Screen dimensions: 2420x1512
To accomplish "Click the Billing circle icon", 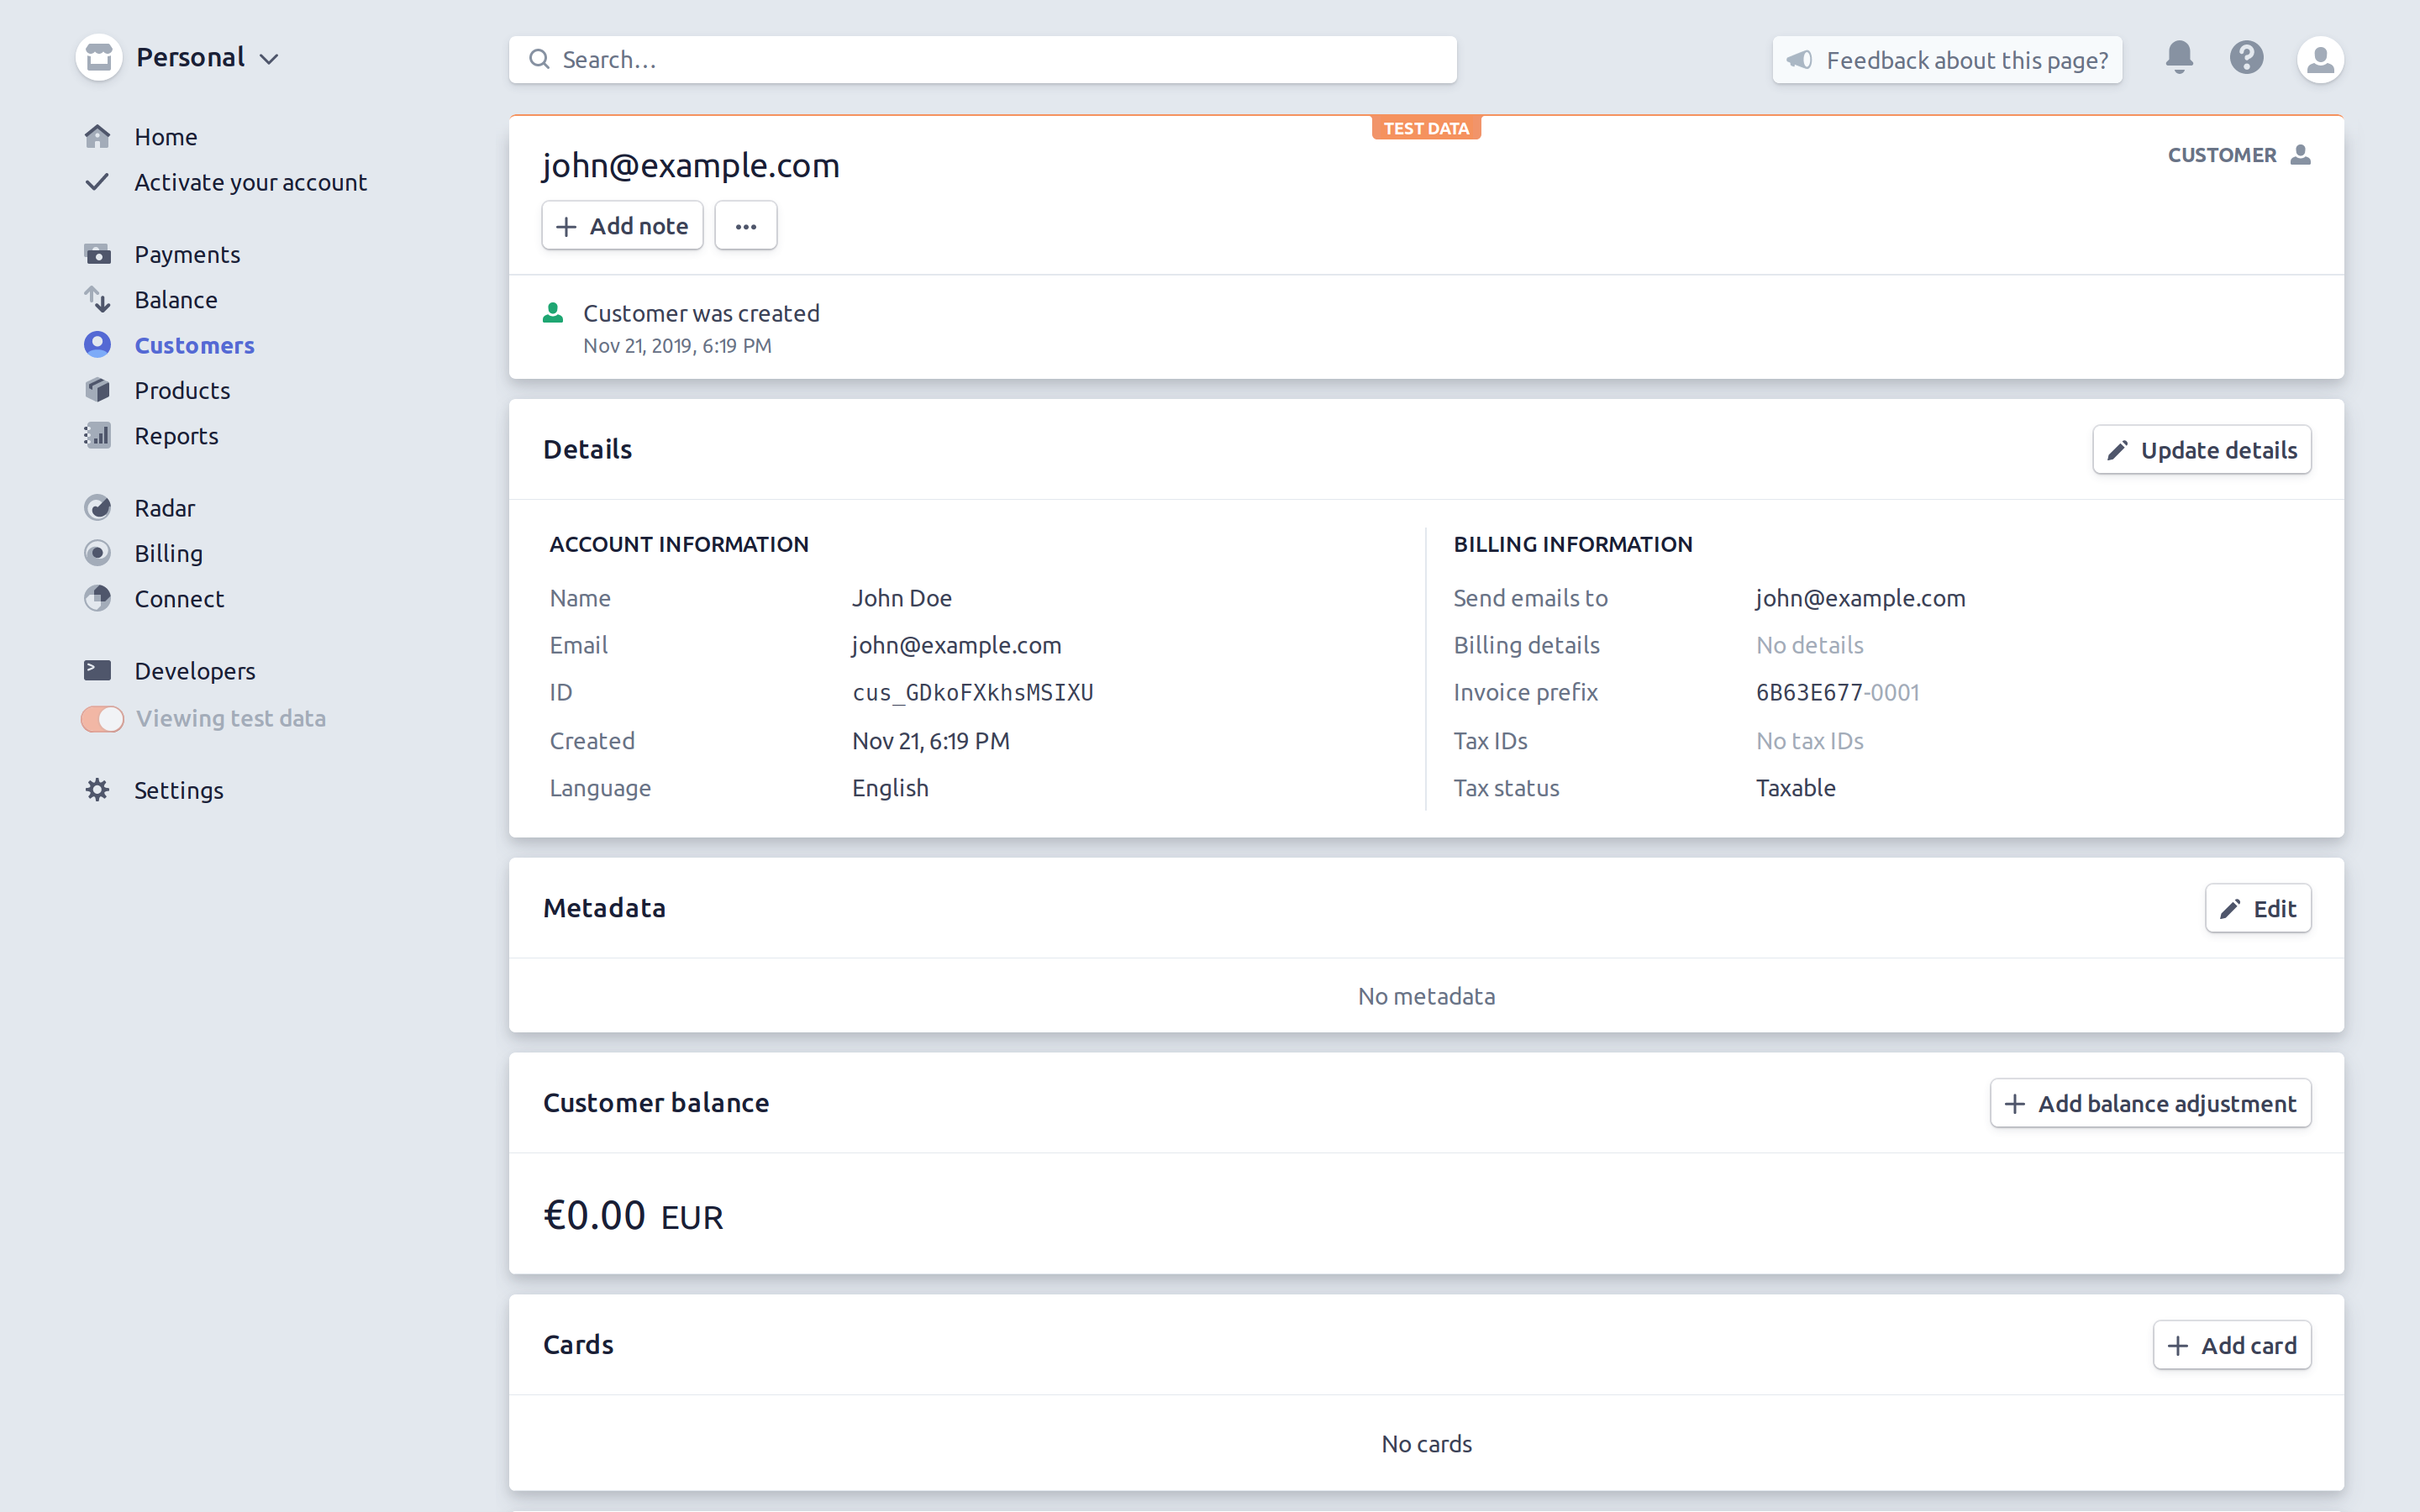I will (97, 552).
